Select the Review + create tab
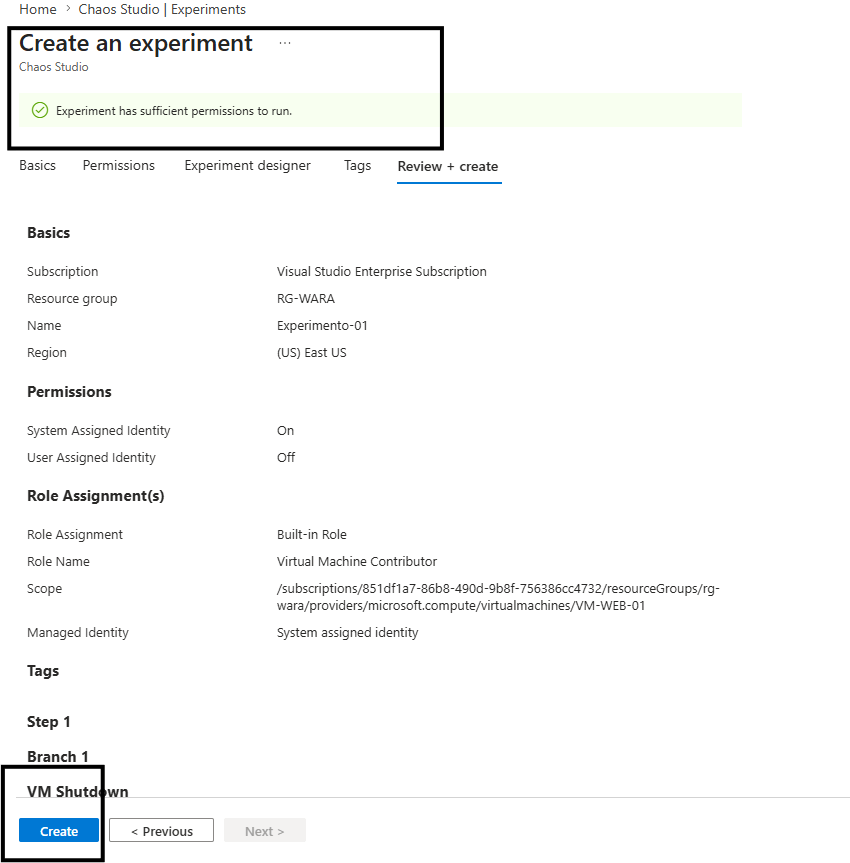850x863 pixels. point(447,167)
